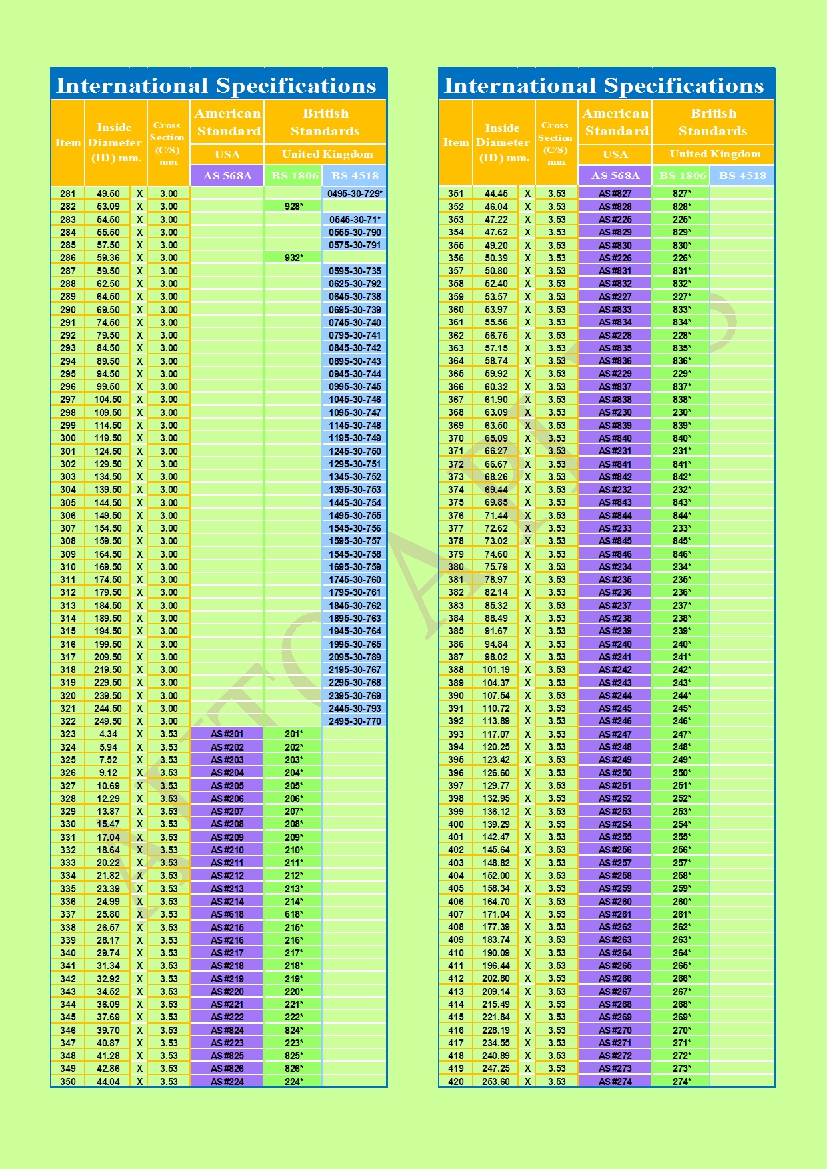Viewport: 827px width, 1169px height.
Task: Click the right table's International Specifications title
Action: click(x=605, y=85)
